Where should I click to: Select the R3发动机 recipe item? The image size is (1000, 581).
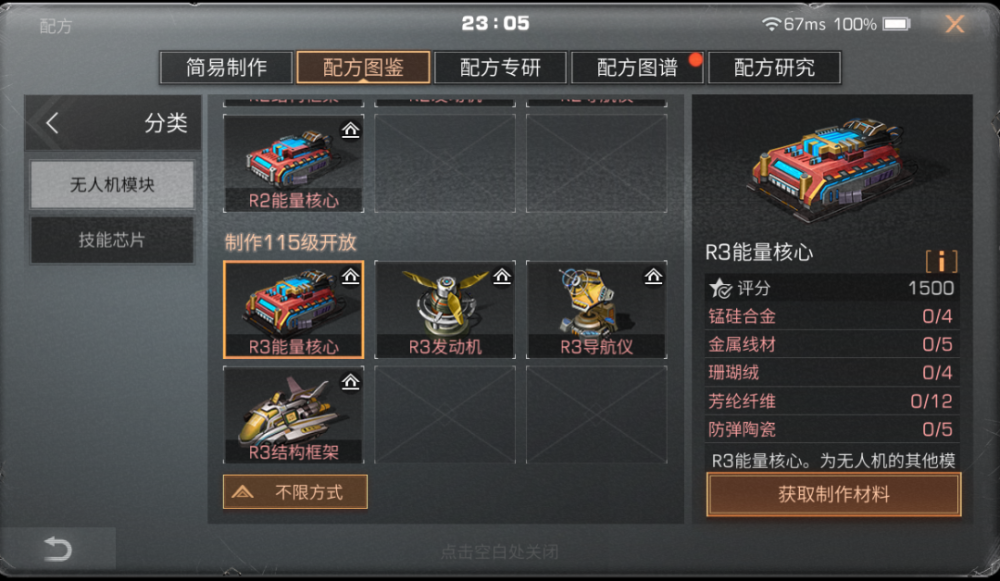445,309
